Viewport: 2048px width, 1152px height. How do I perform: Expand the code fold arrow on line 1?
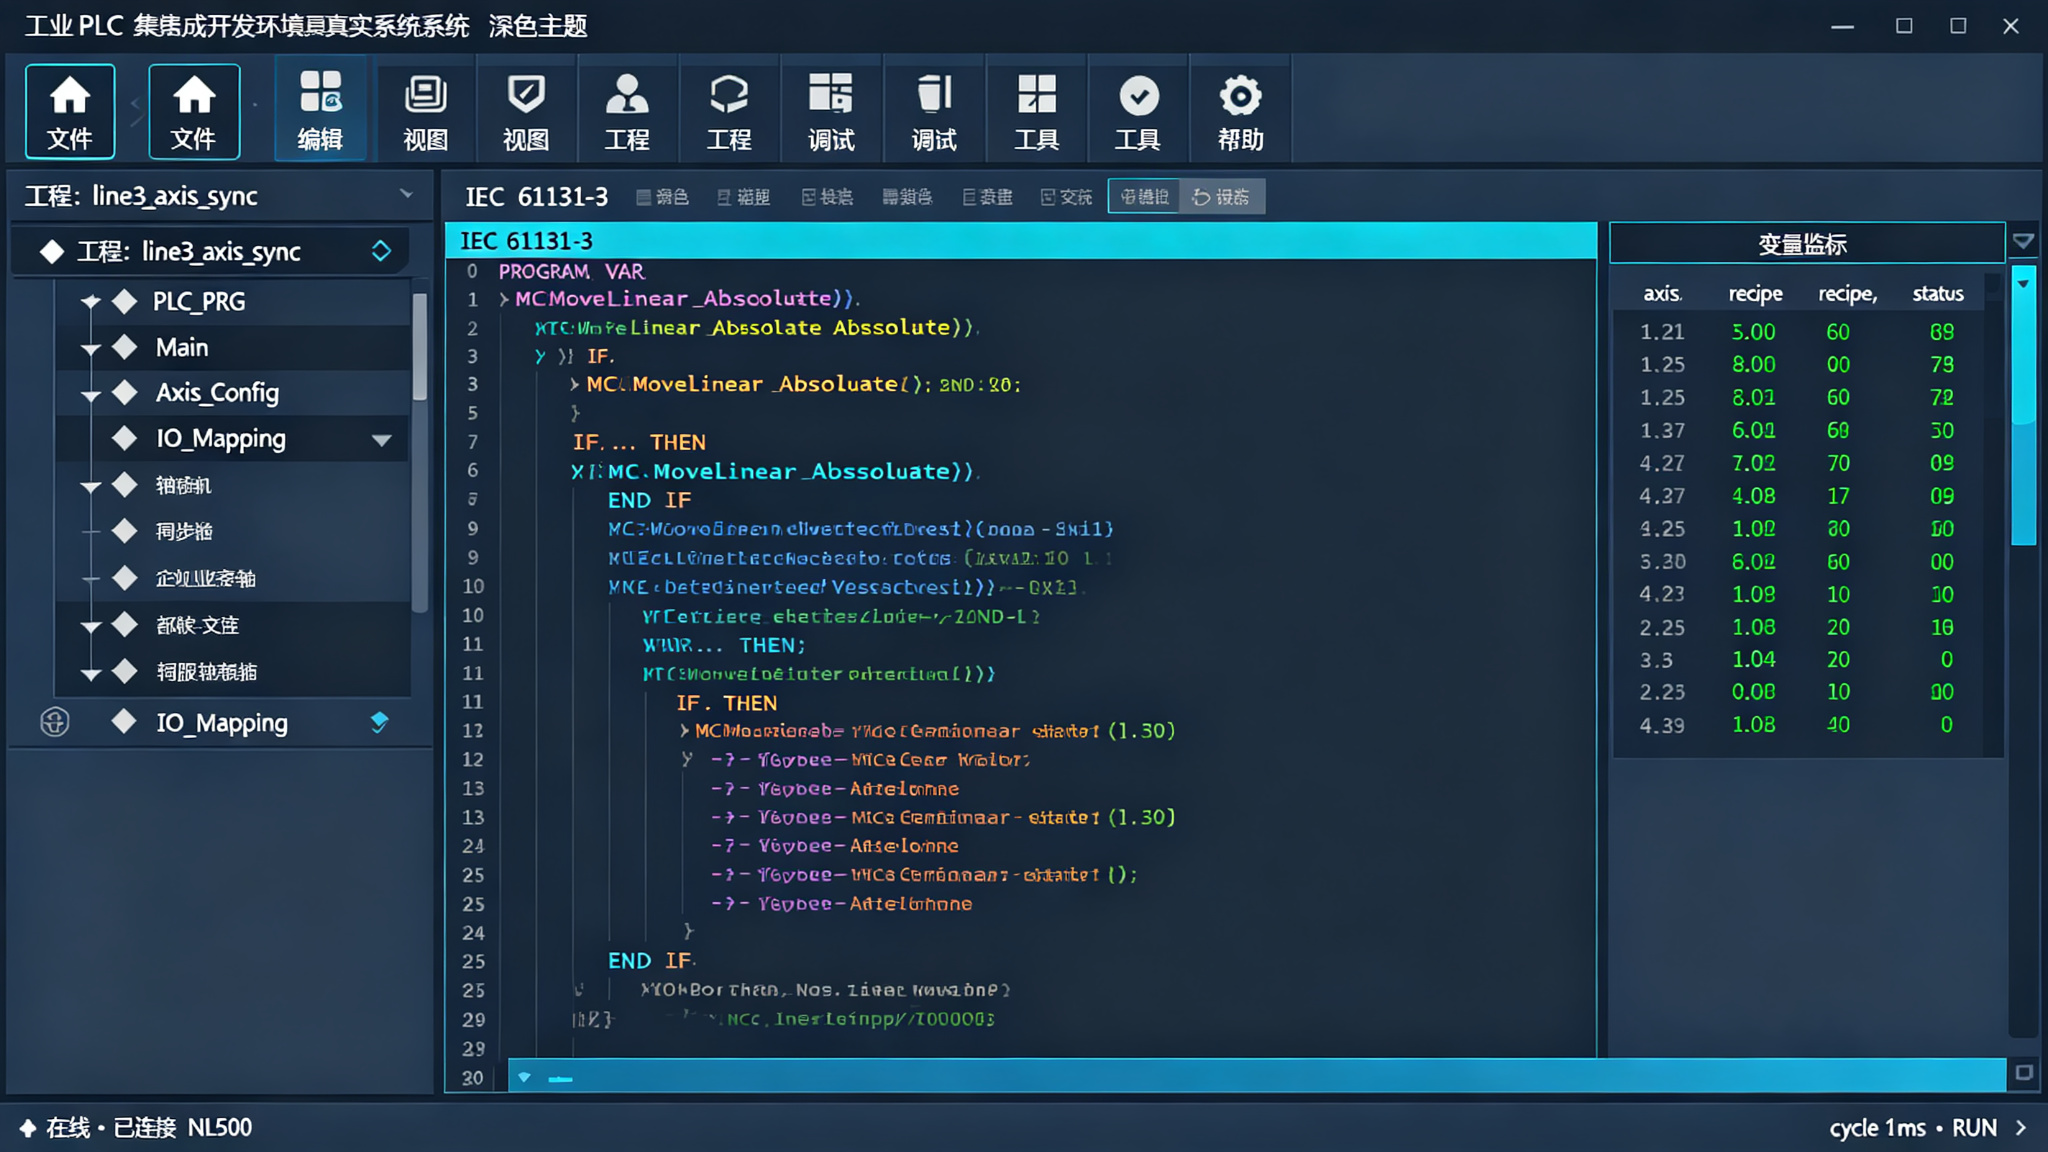pos(504,298)
